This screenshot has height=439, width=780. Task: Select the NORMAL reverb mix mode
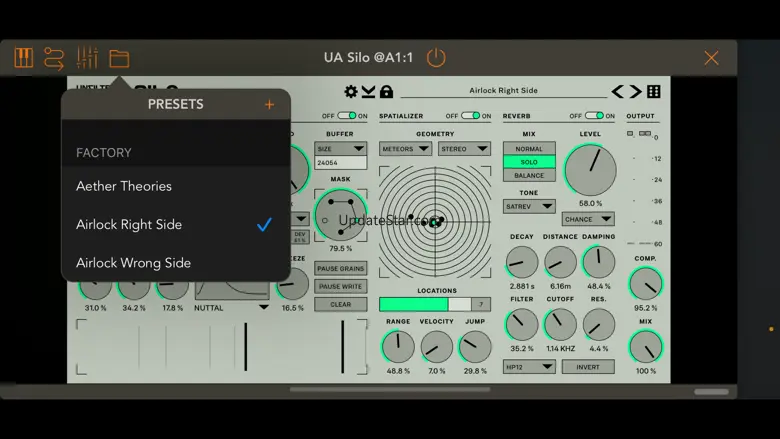pos(529,149)
